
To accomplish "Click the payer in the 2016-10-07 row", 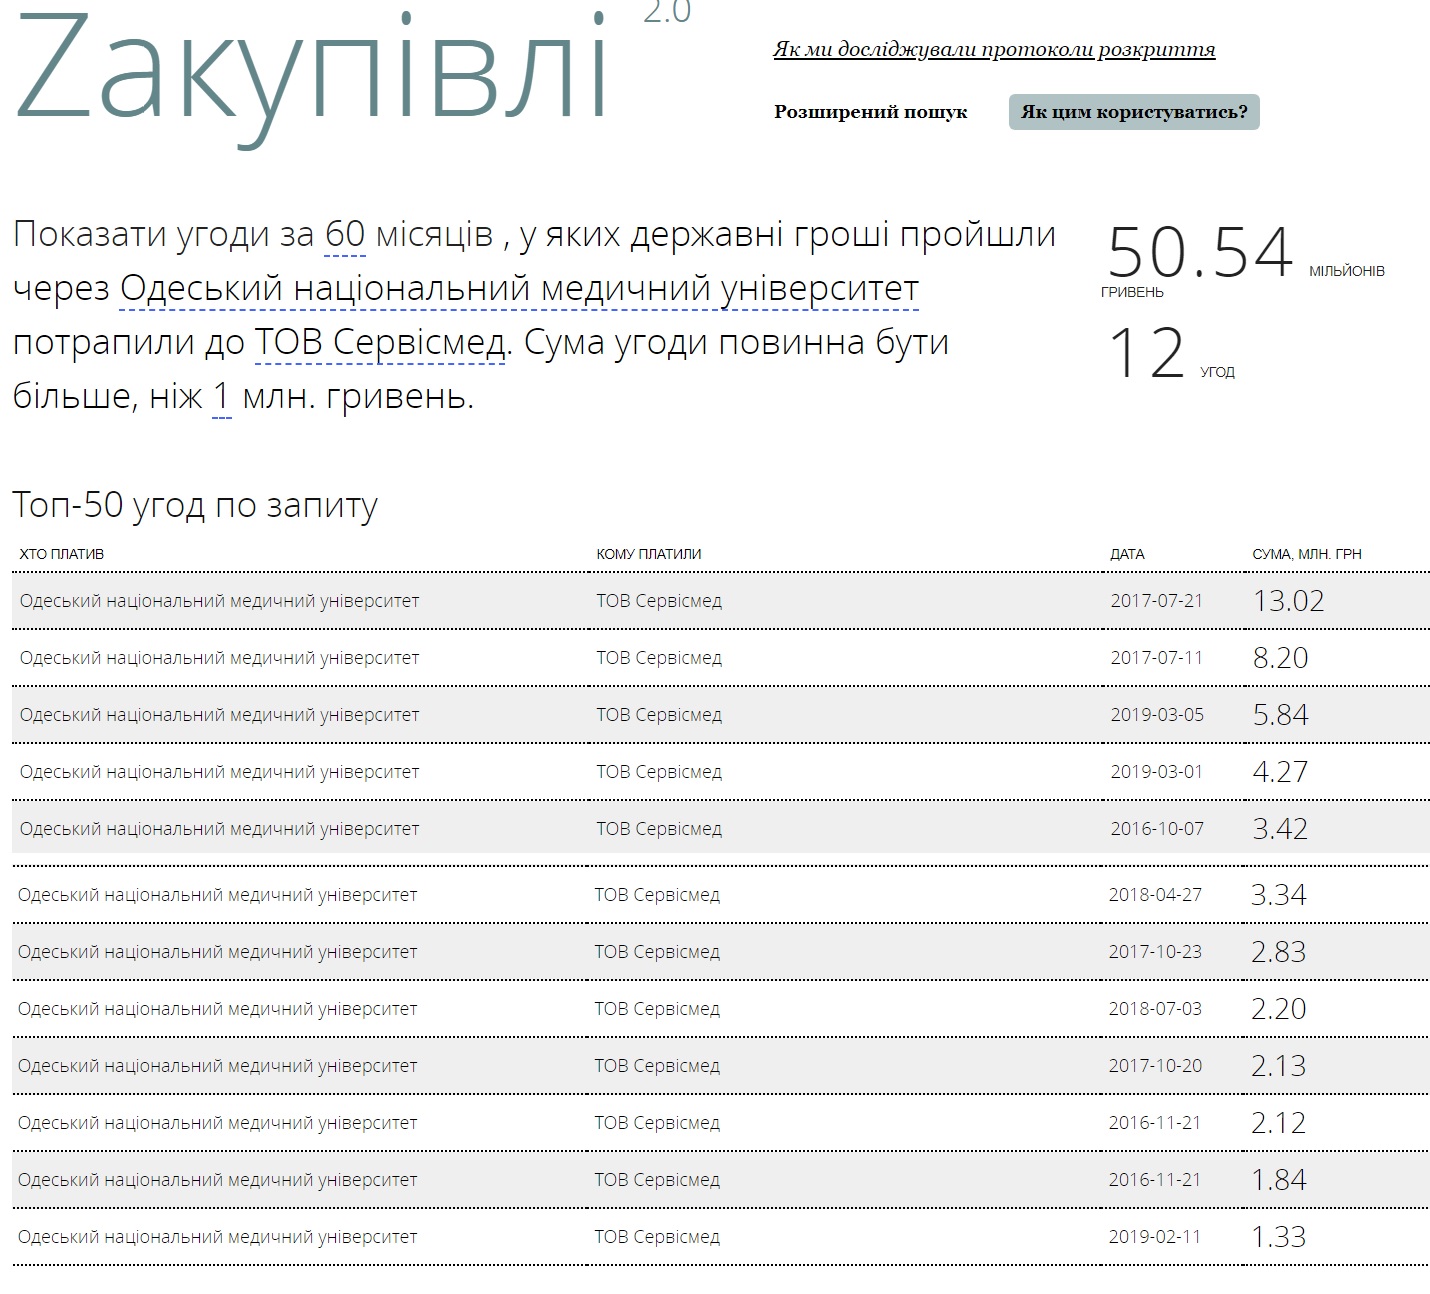I will click(x=219, y=829).
